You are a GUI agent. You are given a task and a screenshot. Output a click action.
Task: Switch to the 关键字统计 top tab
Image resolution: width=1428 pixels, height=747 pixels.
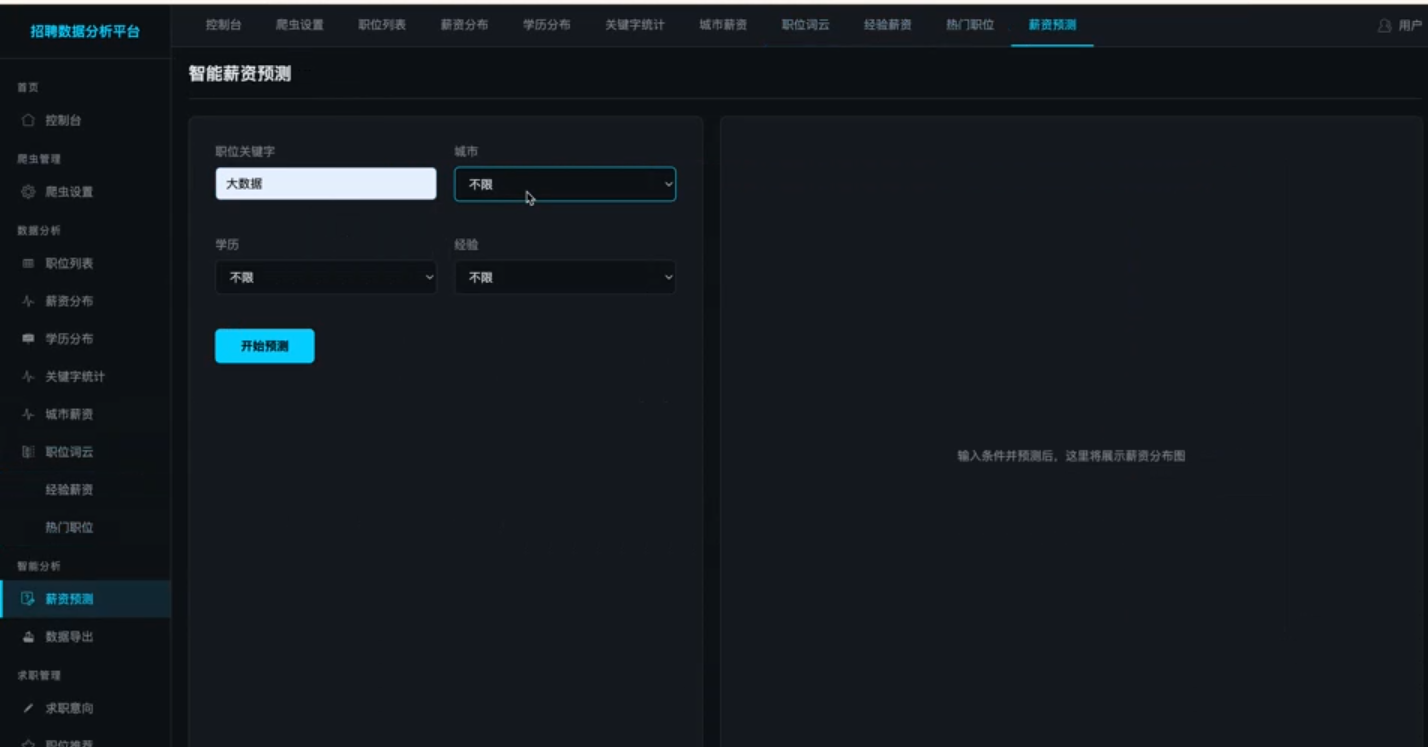pos(635,25)
